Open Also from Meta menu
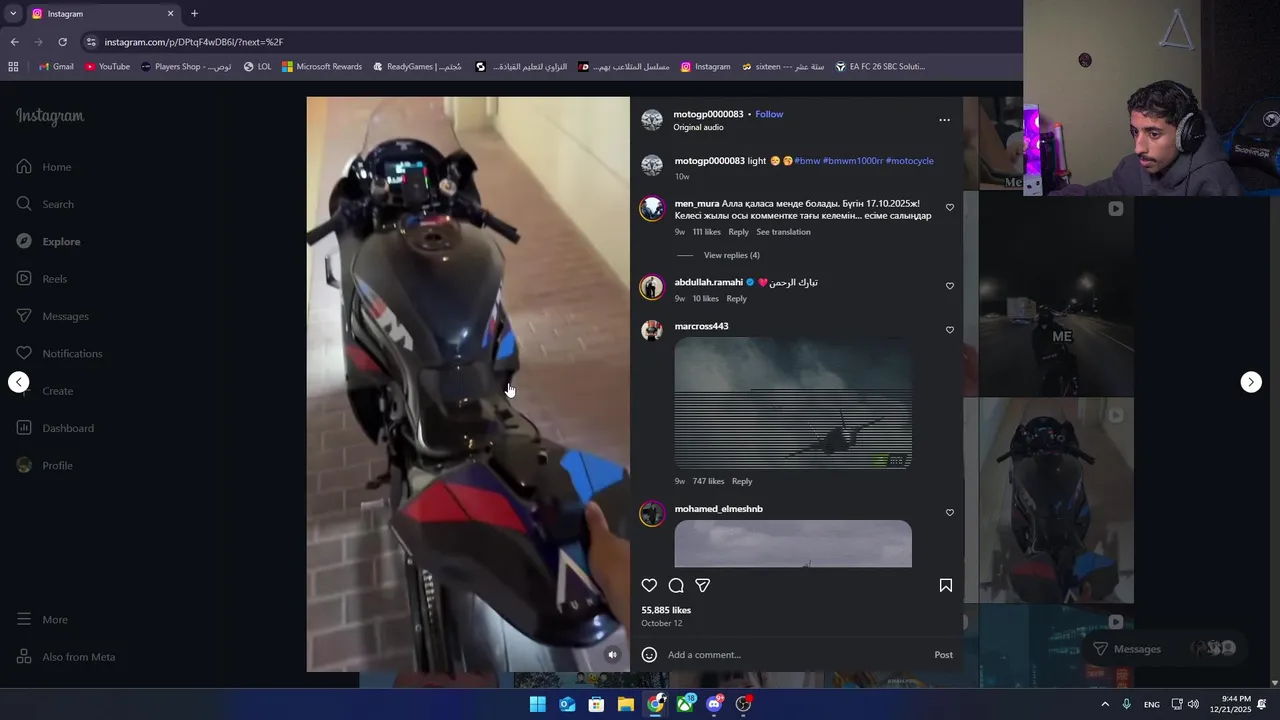 tap(66, 657)
